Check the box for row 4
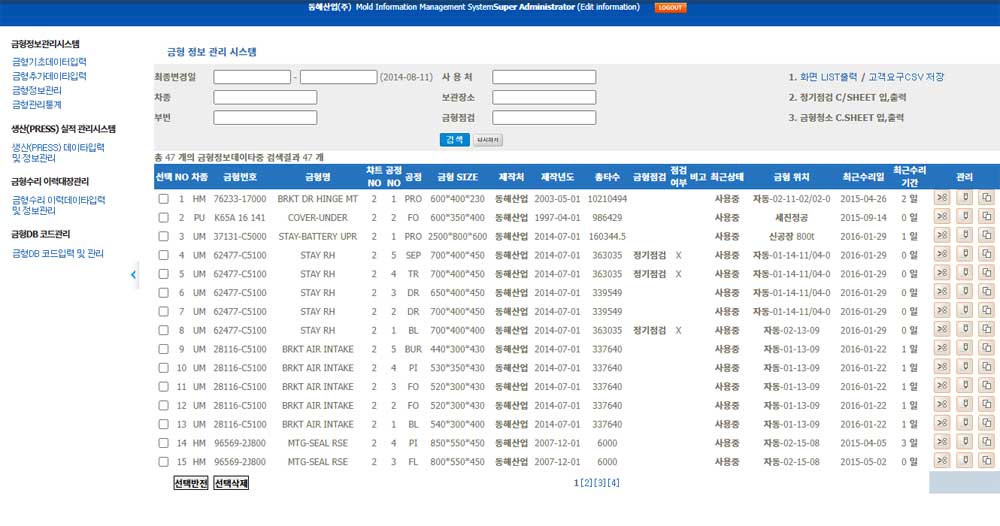The image size is (1000, 526). [x=164, y=255]
